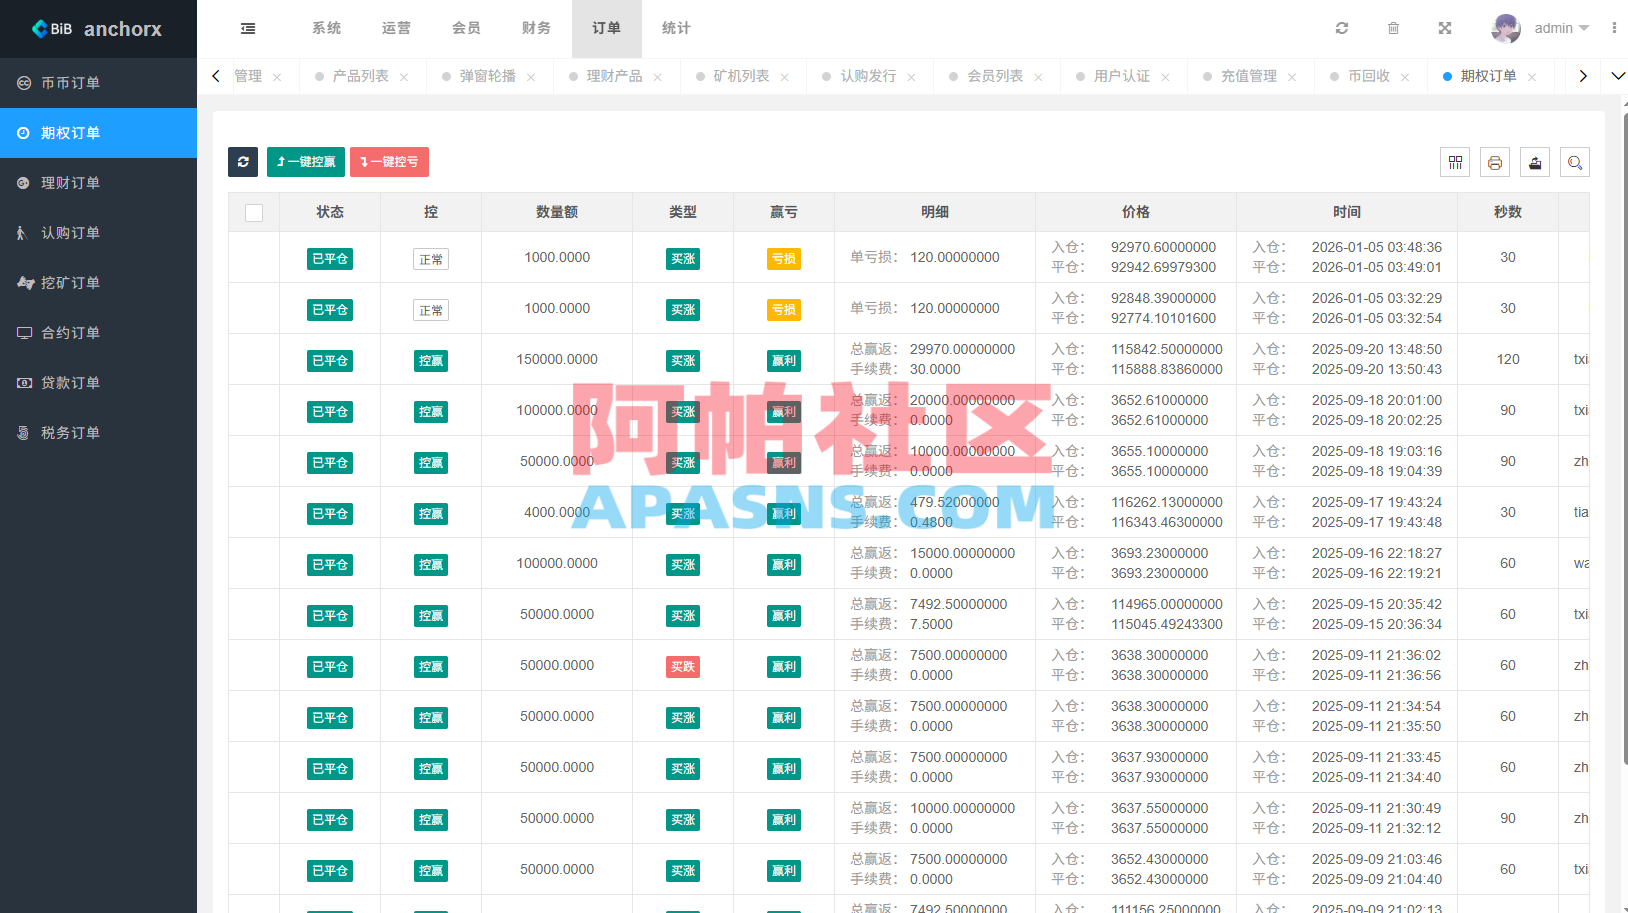Open the 系统 top menu
Screen dimensions: 1628x913
point(326,28)
